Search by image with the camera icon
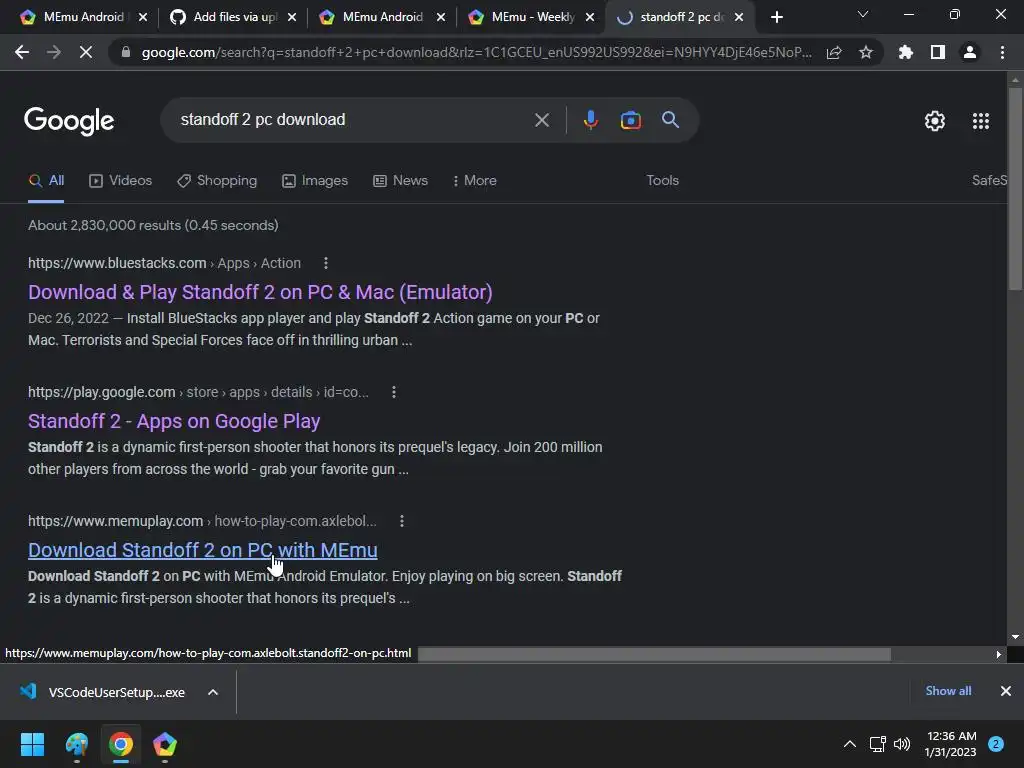This screenshot has width=1024, height=768. [630, 120]
